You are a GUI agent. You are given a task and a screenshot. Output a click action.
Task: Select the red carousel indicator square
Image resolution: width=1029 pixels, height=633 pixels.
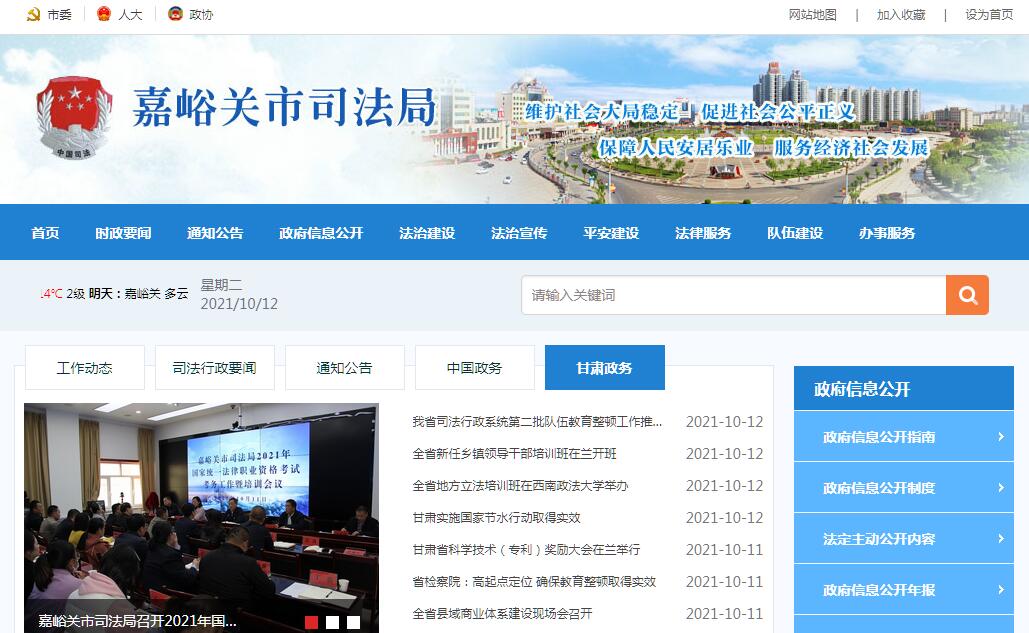click(312, 622)
